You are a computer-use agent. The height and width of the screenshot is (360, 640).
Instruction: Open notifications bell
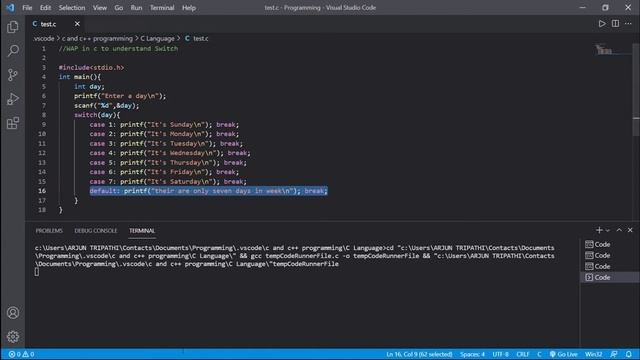pos(629,354)
